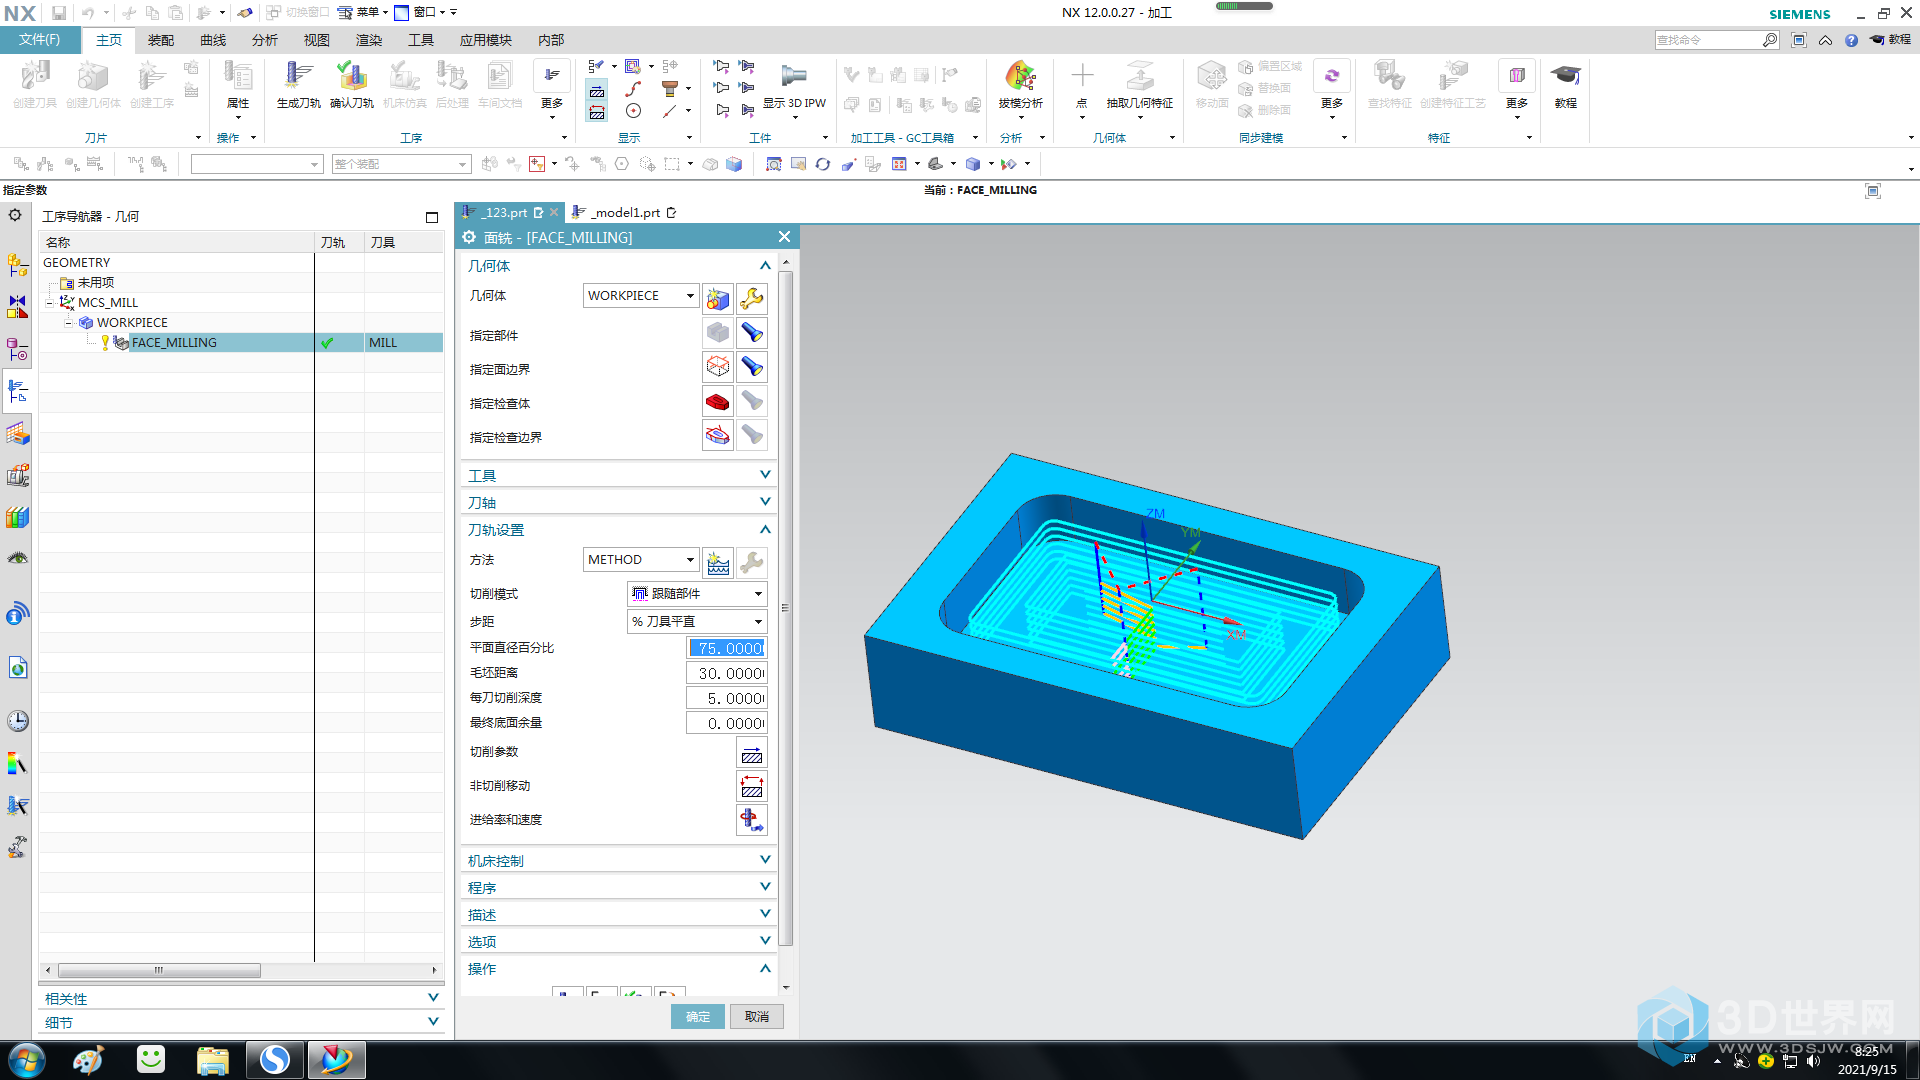Open File Explorer from the taskbar

(212, 1060)
